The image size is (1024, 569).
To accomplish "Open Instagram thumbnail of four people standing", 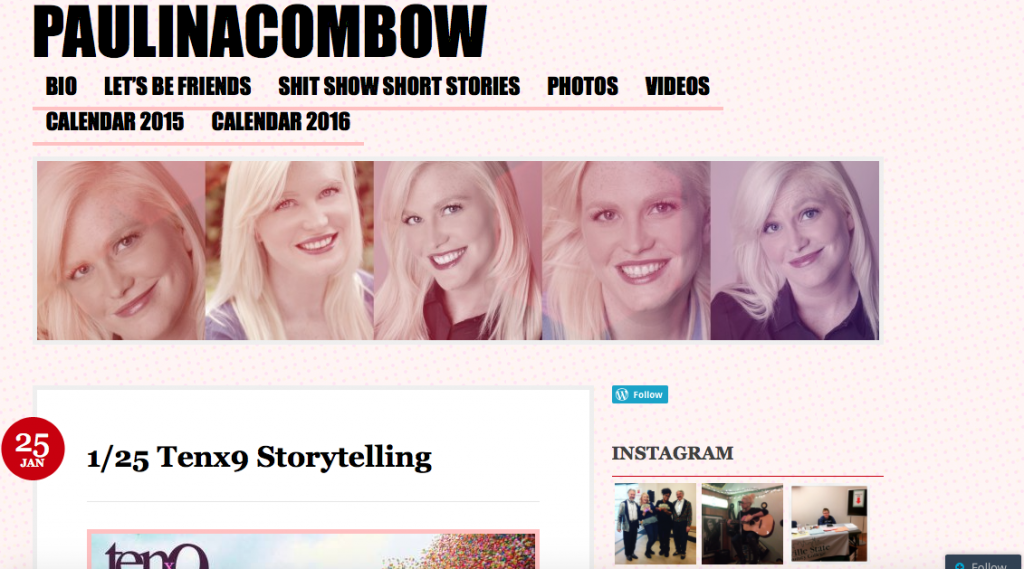I will [x=655, y=523].
